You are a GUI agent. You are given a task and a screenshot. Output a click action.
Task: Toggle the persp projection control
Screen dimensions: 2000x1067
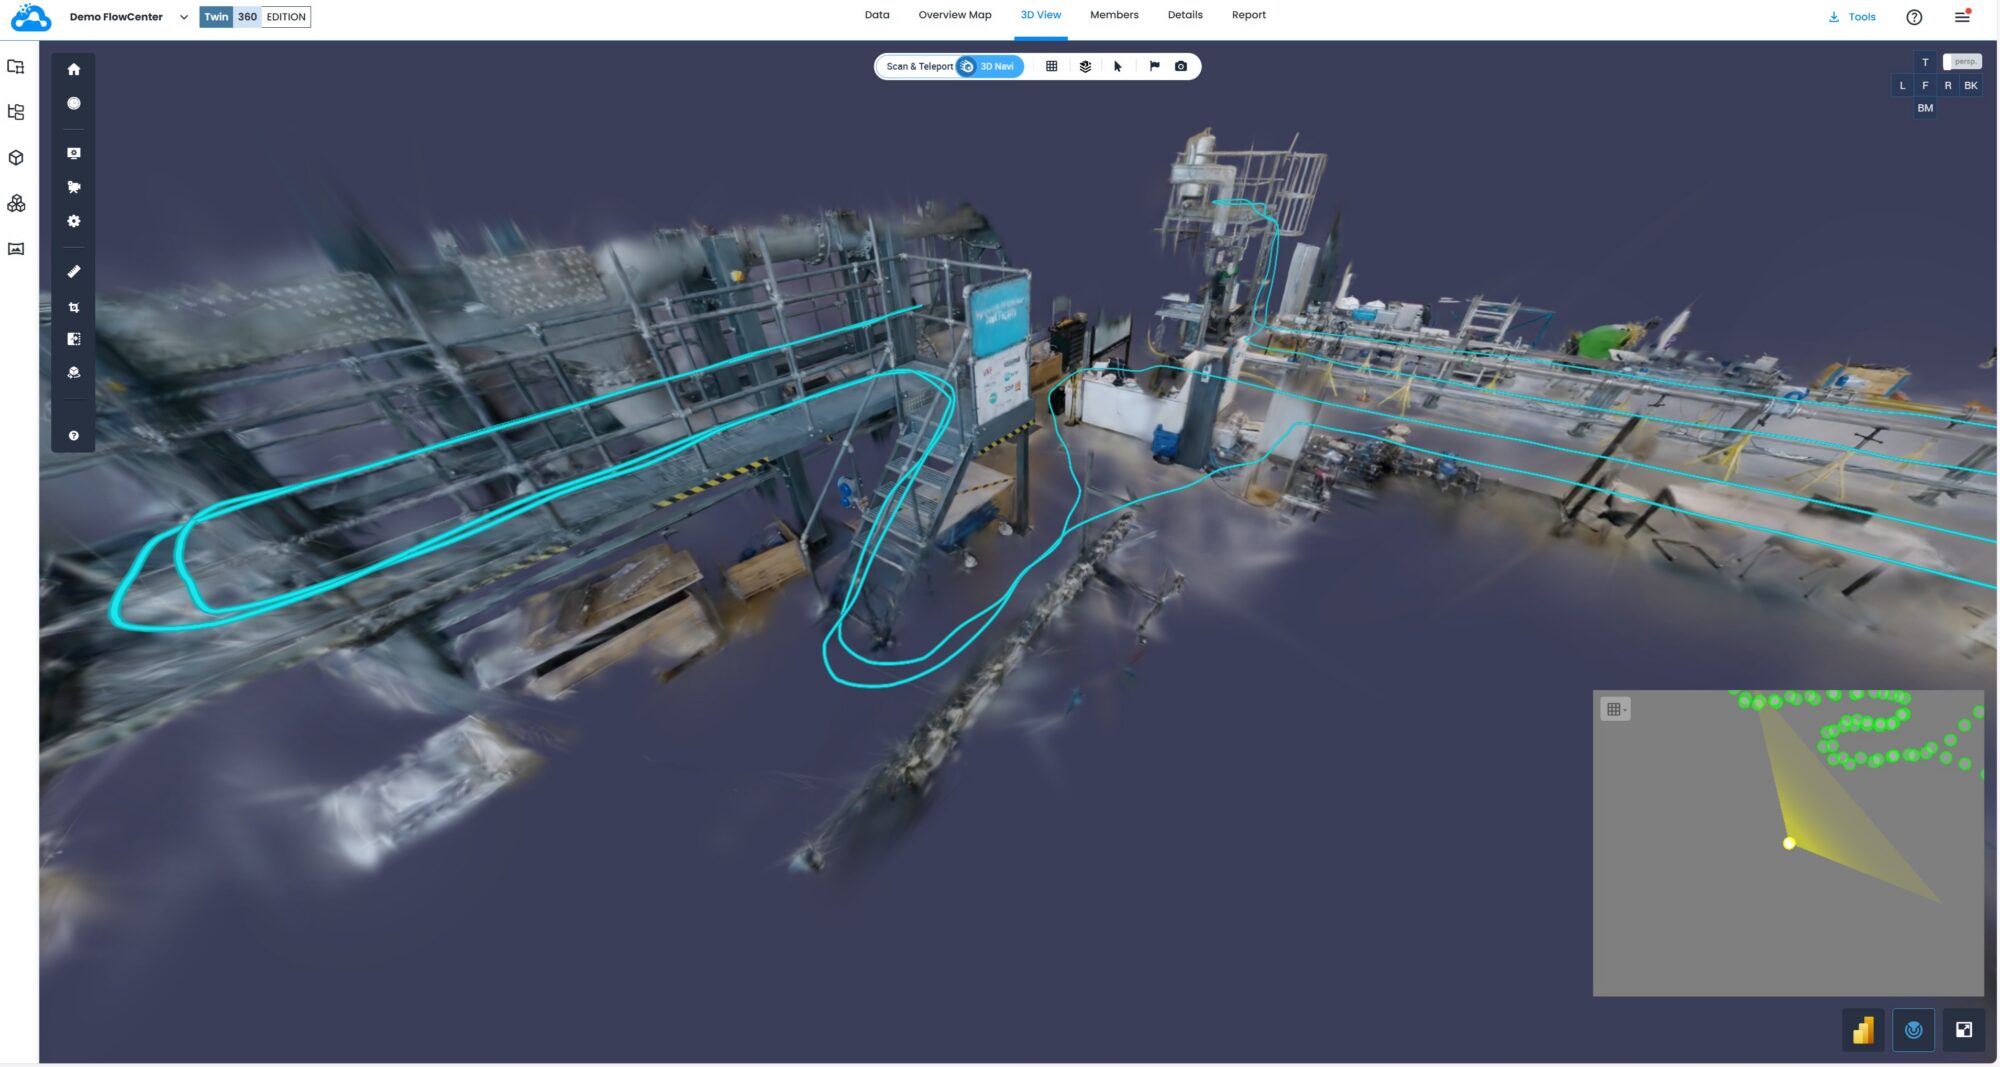coord(1963,61)
